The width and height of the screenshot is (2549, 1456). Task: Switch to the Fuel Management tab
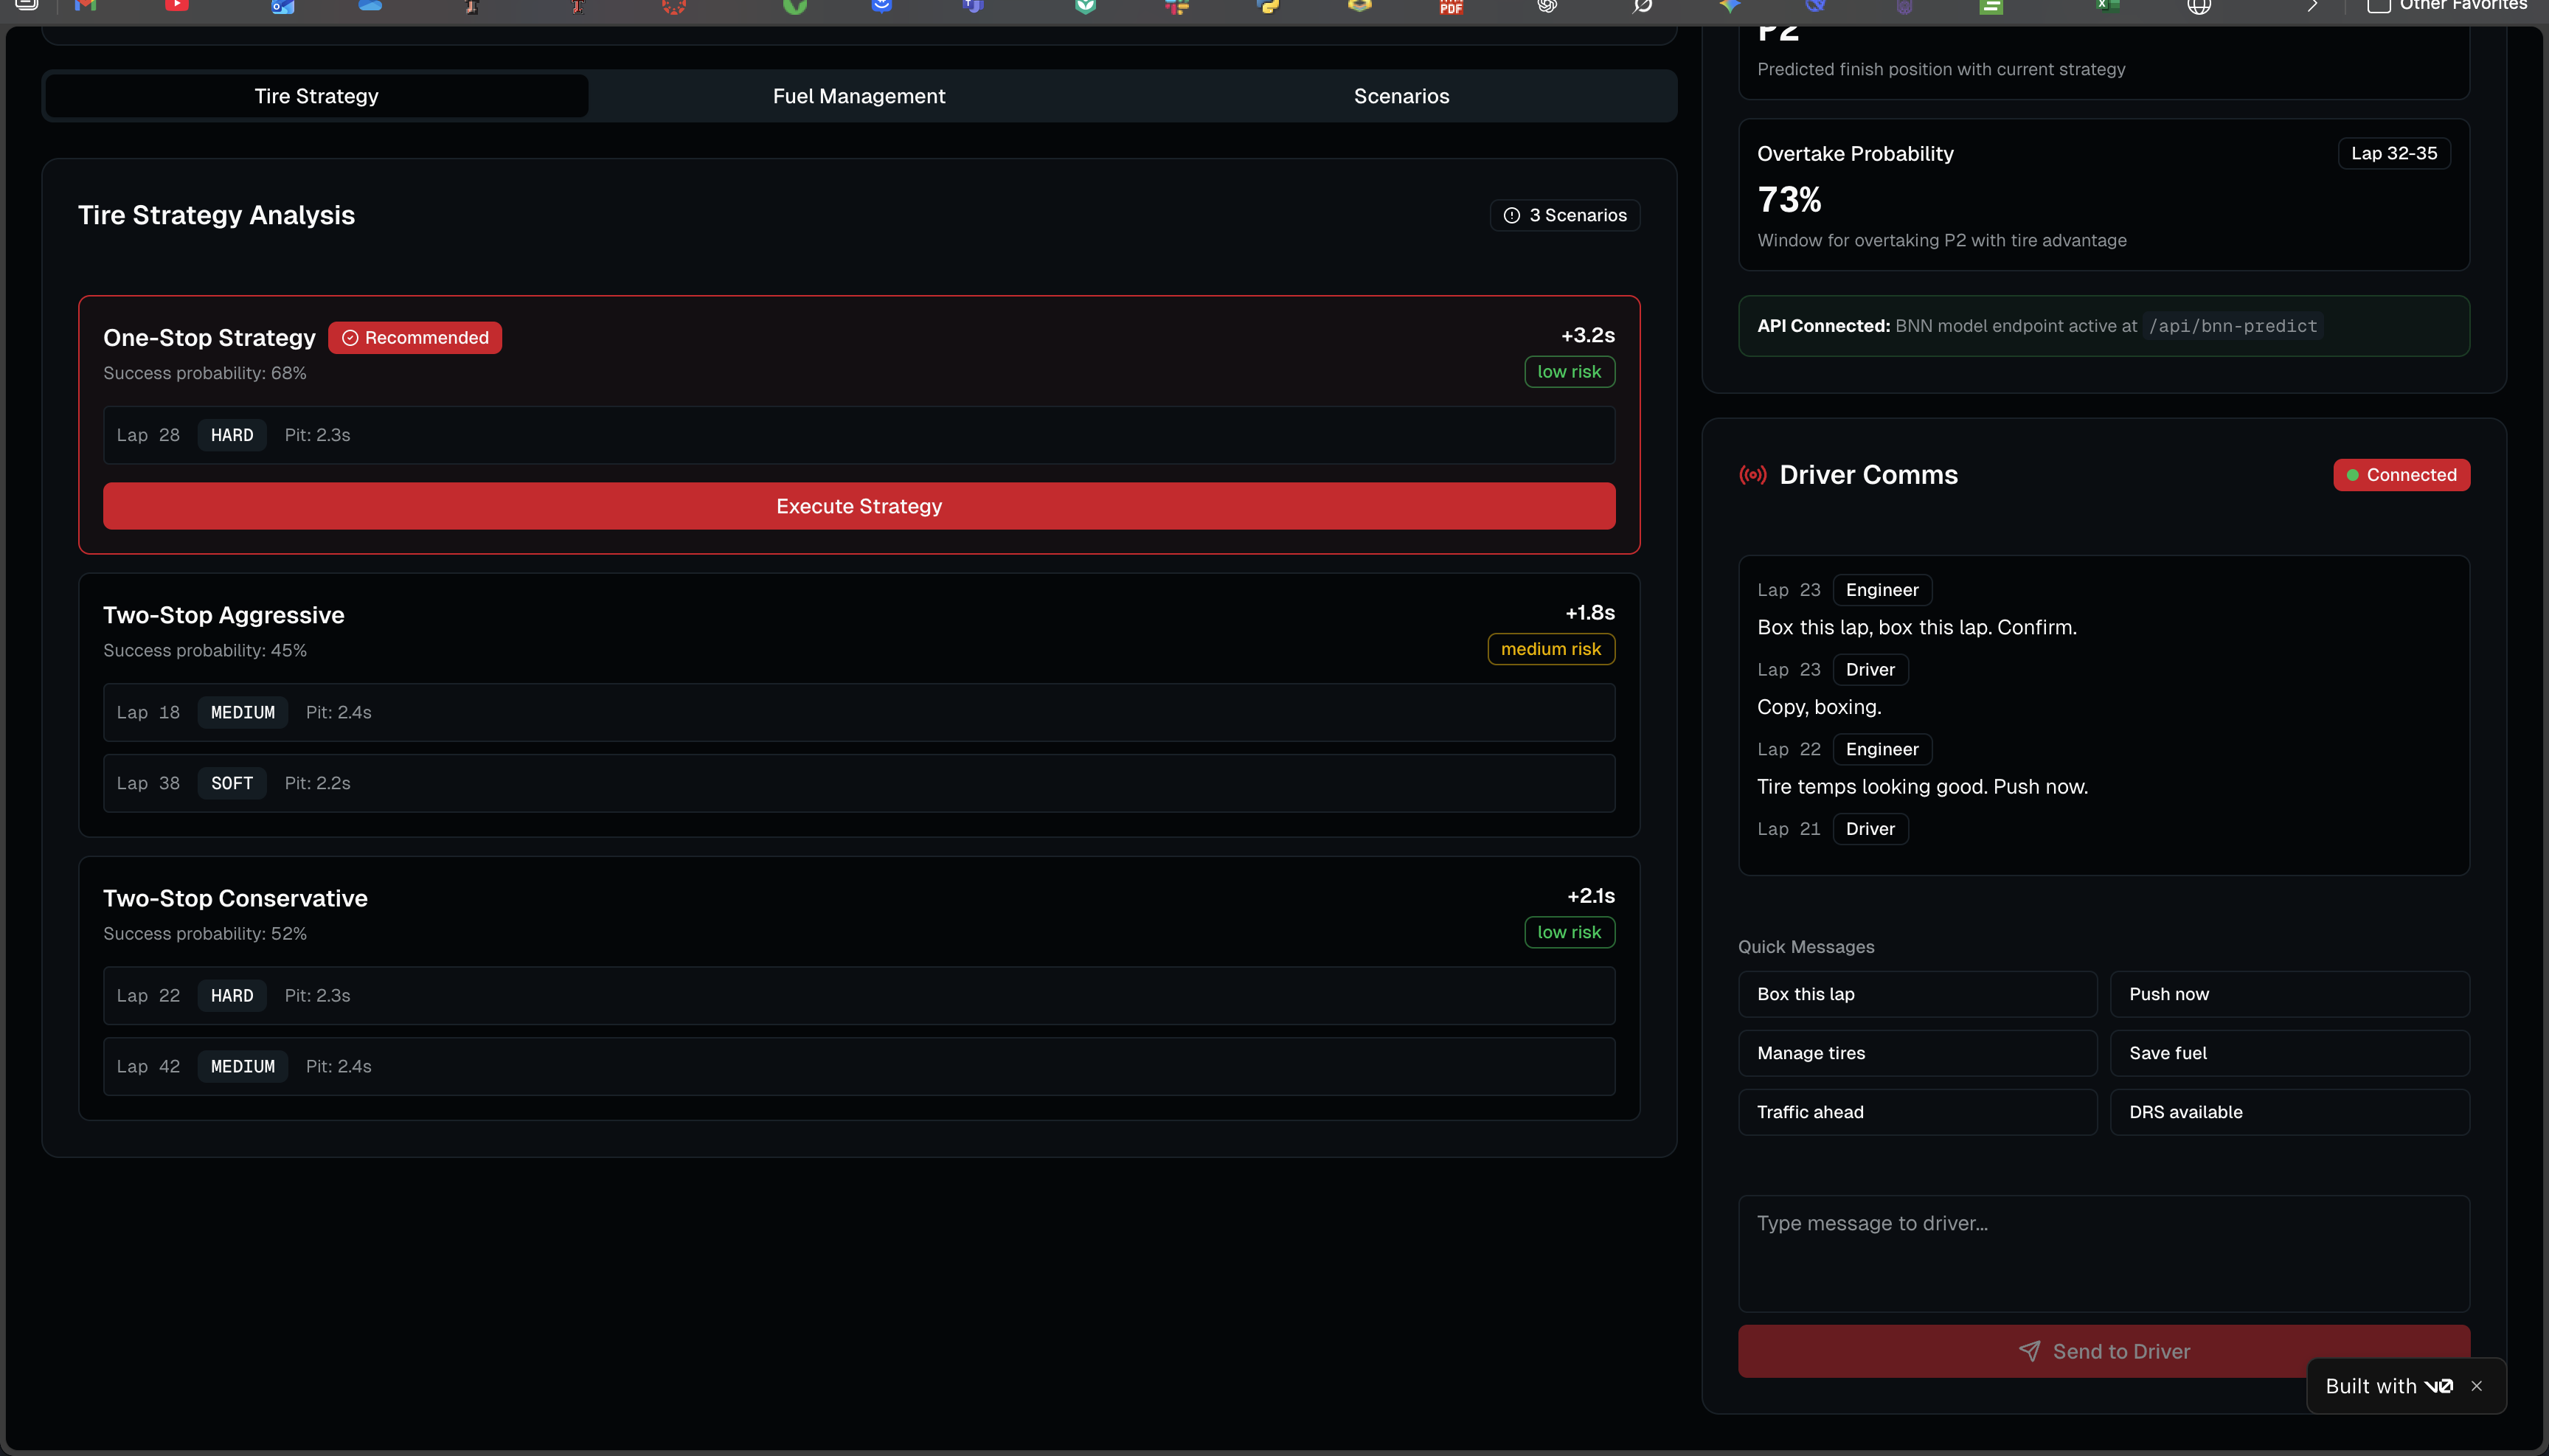pos(858,96)
